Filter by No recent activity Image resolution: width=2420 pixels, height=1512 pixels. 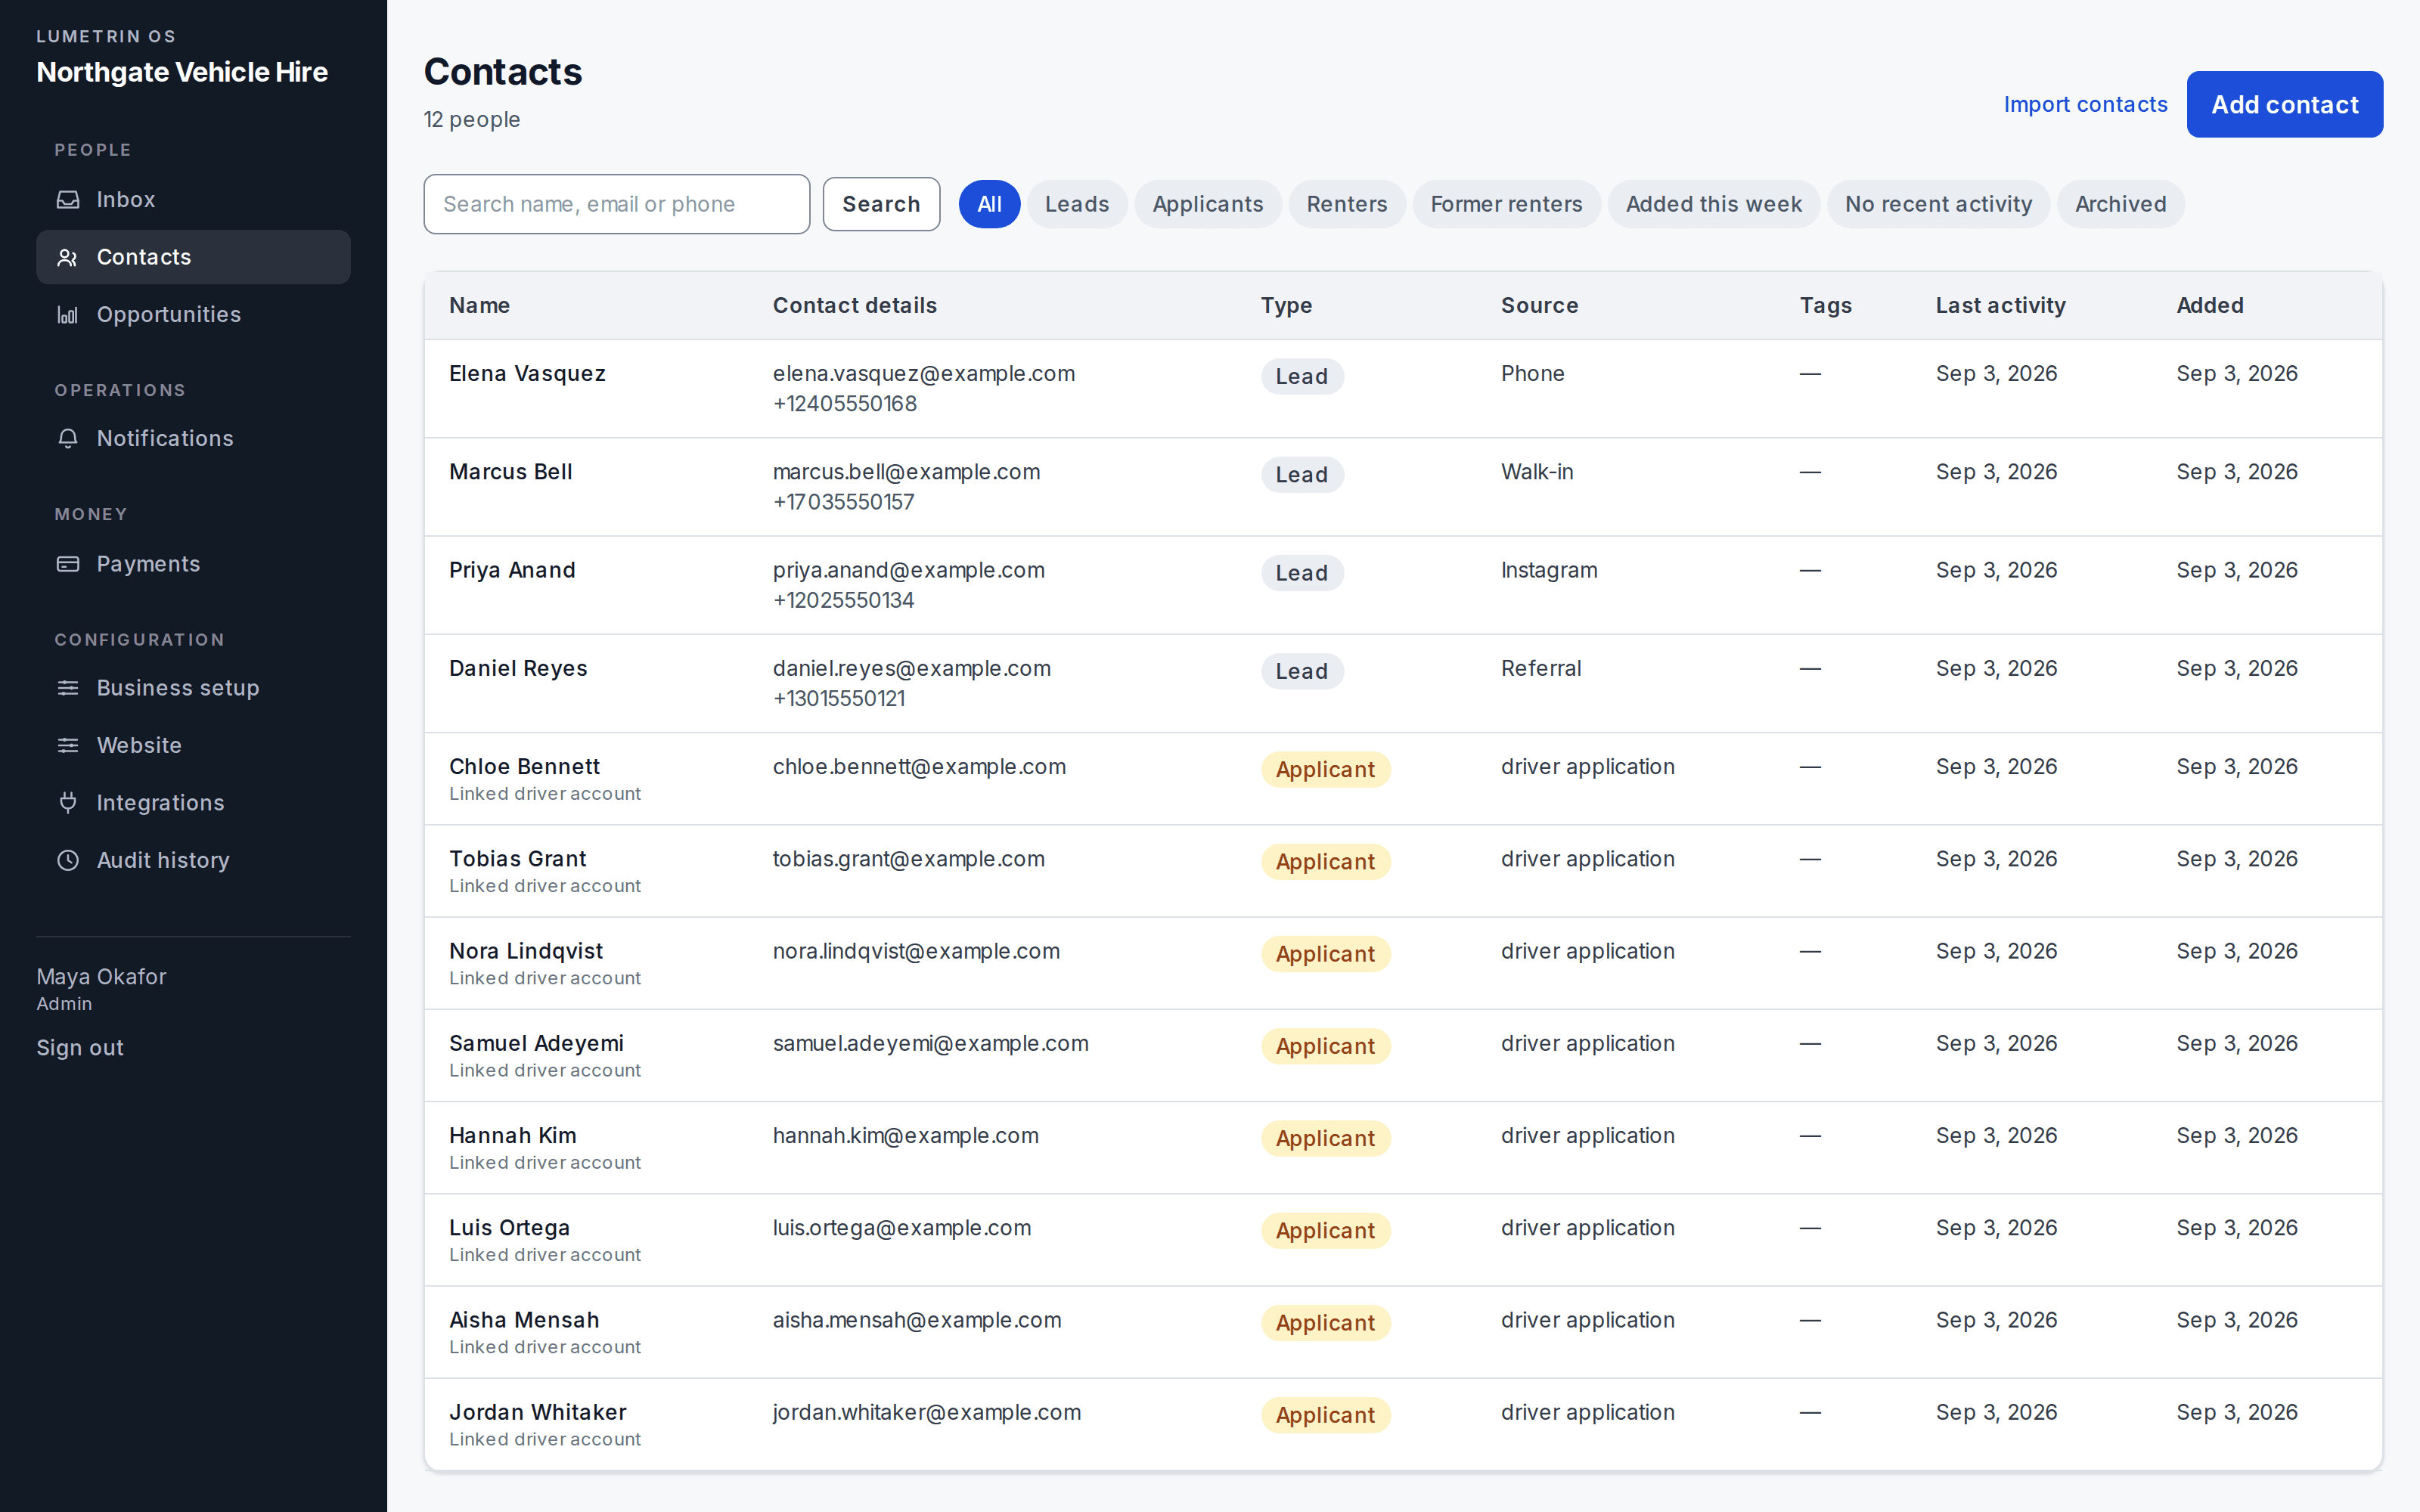1938,204
